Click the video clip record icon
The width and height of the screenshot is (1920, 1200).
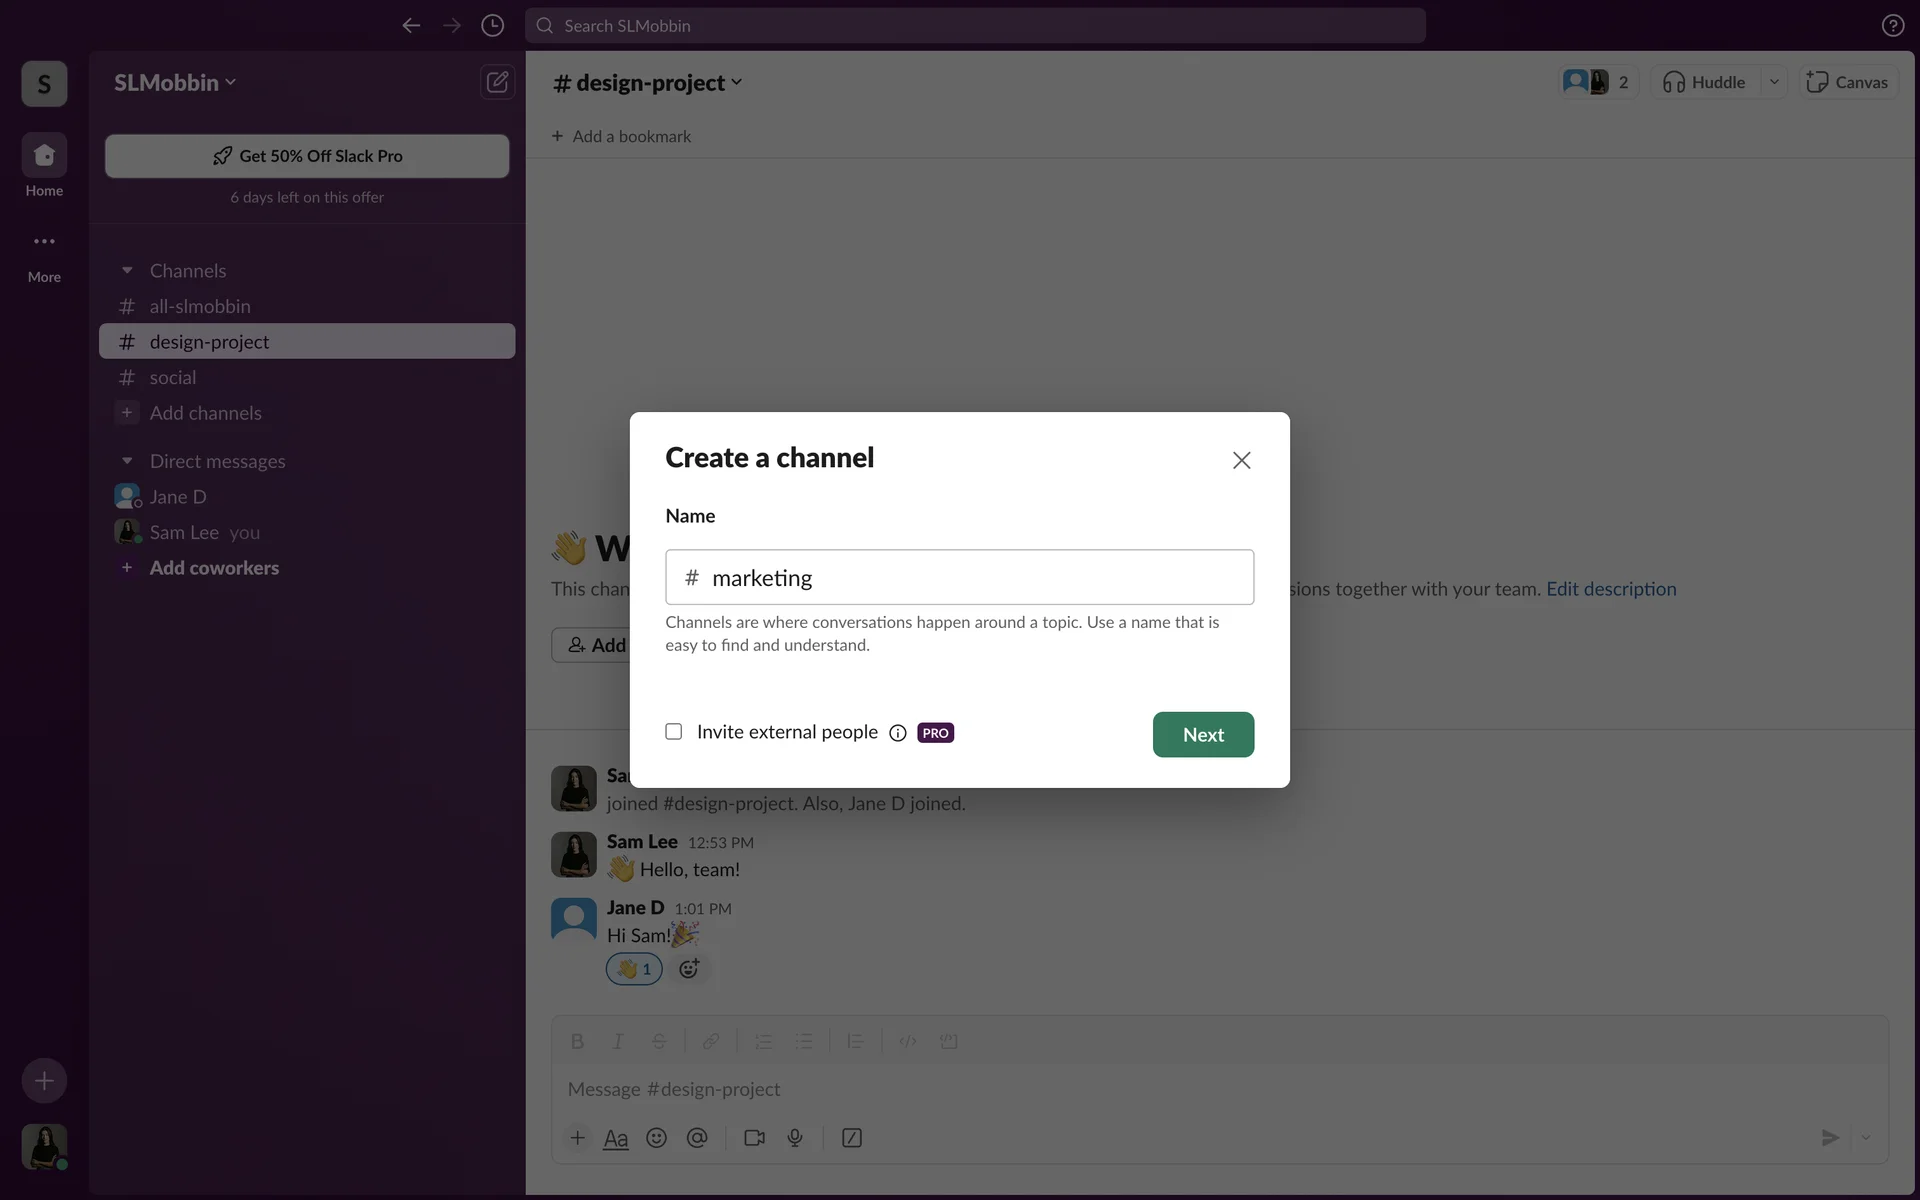(x=754, y=1138)
